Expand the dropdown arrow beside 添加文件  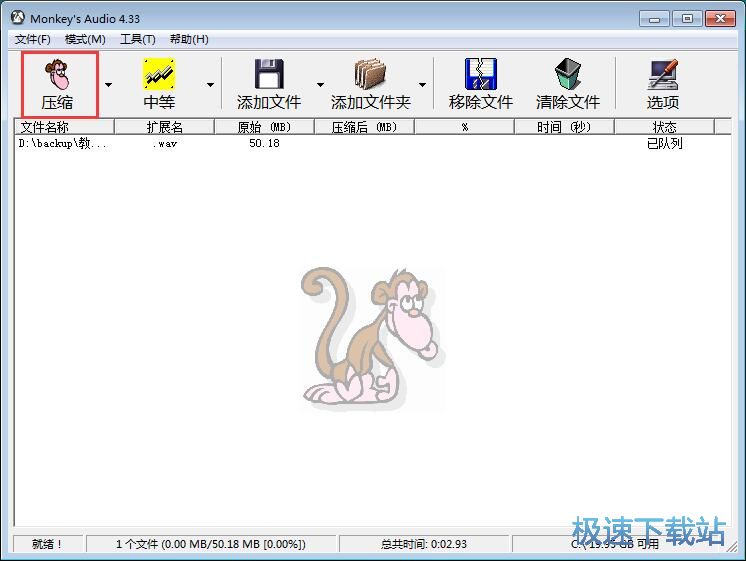[x=320, y=85]
